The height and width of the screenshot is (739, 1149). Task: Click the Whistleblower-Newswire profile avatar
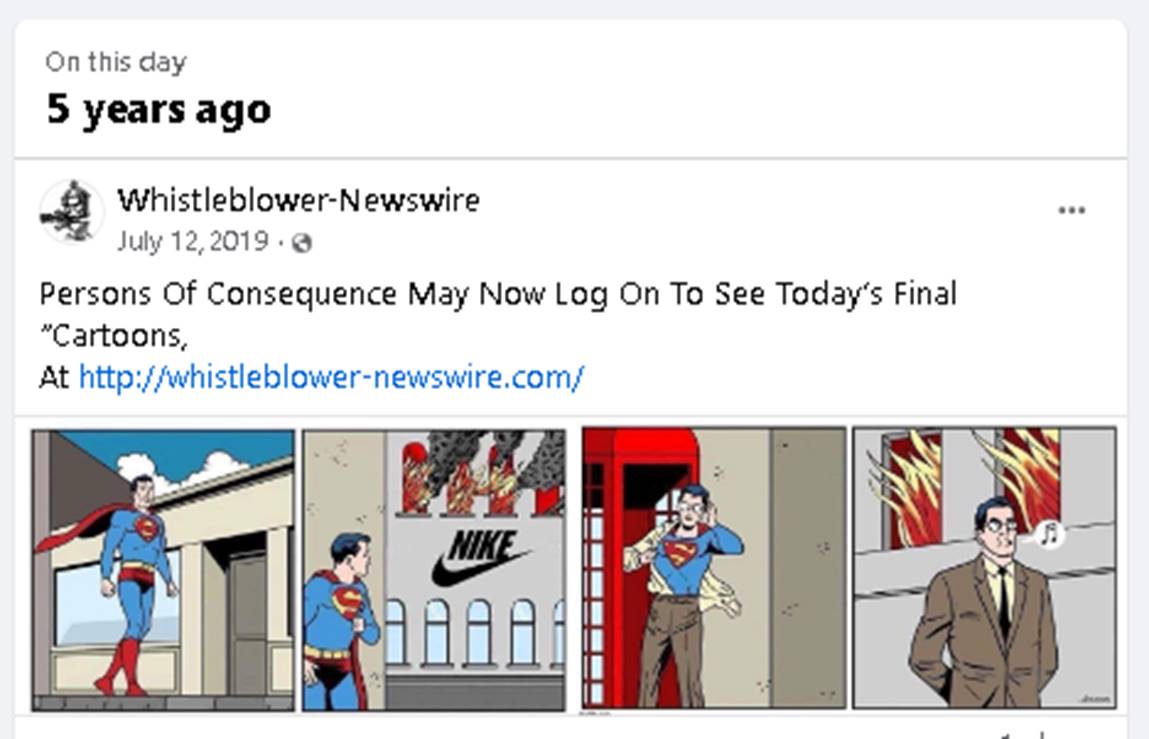point(71,211)
